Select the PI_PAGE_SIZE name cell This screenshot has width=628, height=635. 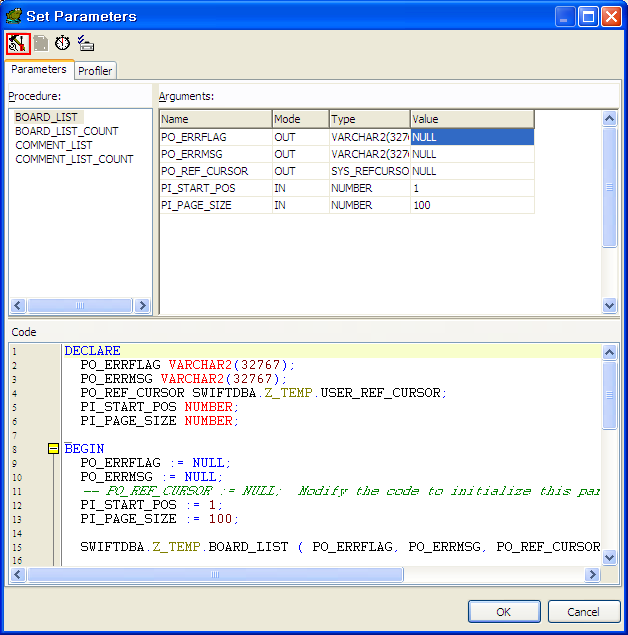point(215,205)
